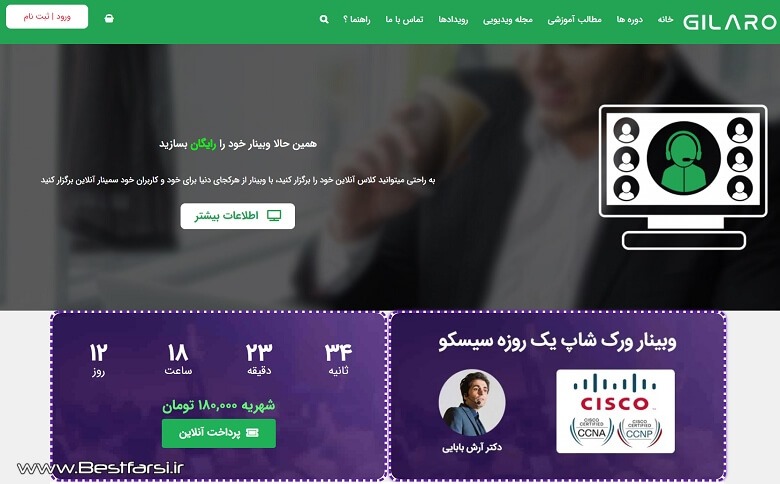Click the Cisco CCNA CCNP logo image

[615, 411]
